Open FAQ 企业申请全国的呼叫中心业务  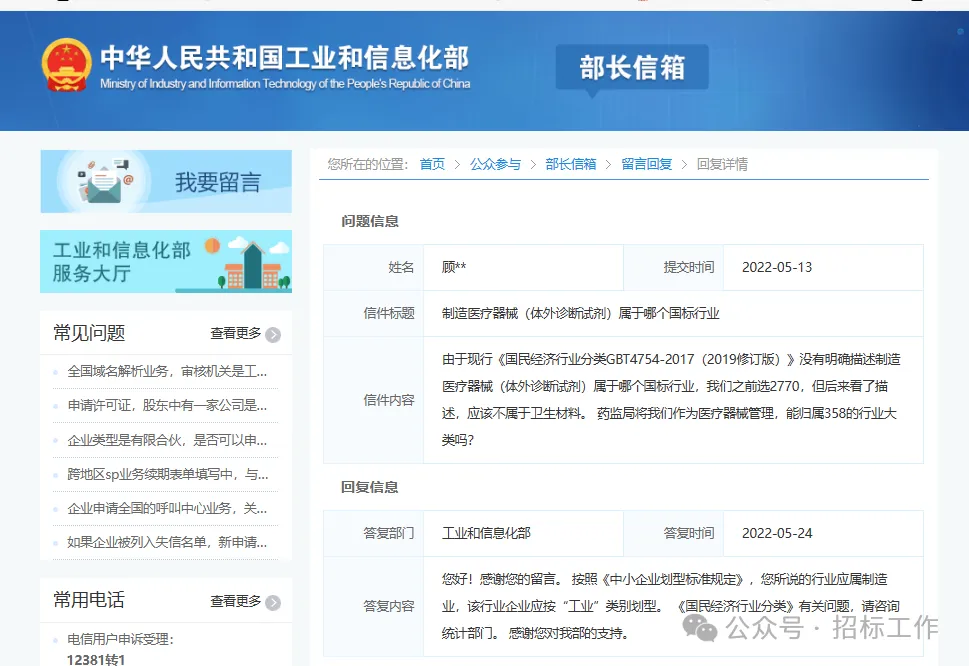coord(167,508)
